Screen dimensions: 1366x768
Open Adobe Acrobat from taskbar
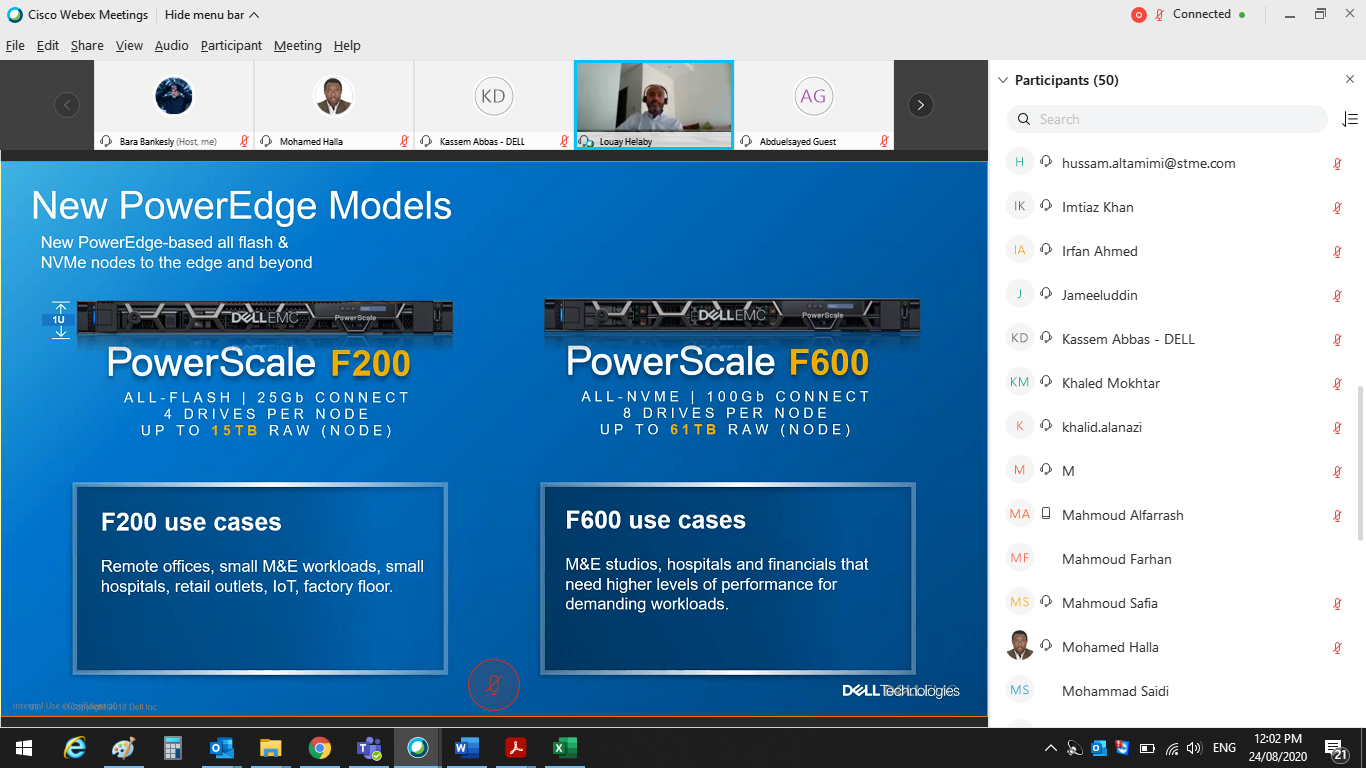(516, 748)
